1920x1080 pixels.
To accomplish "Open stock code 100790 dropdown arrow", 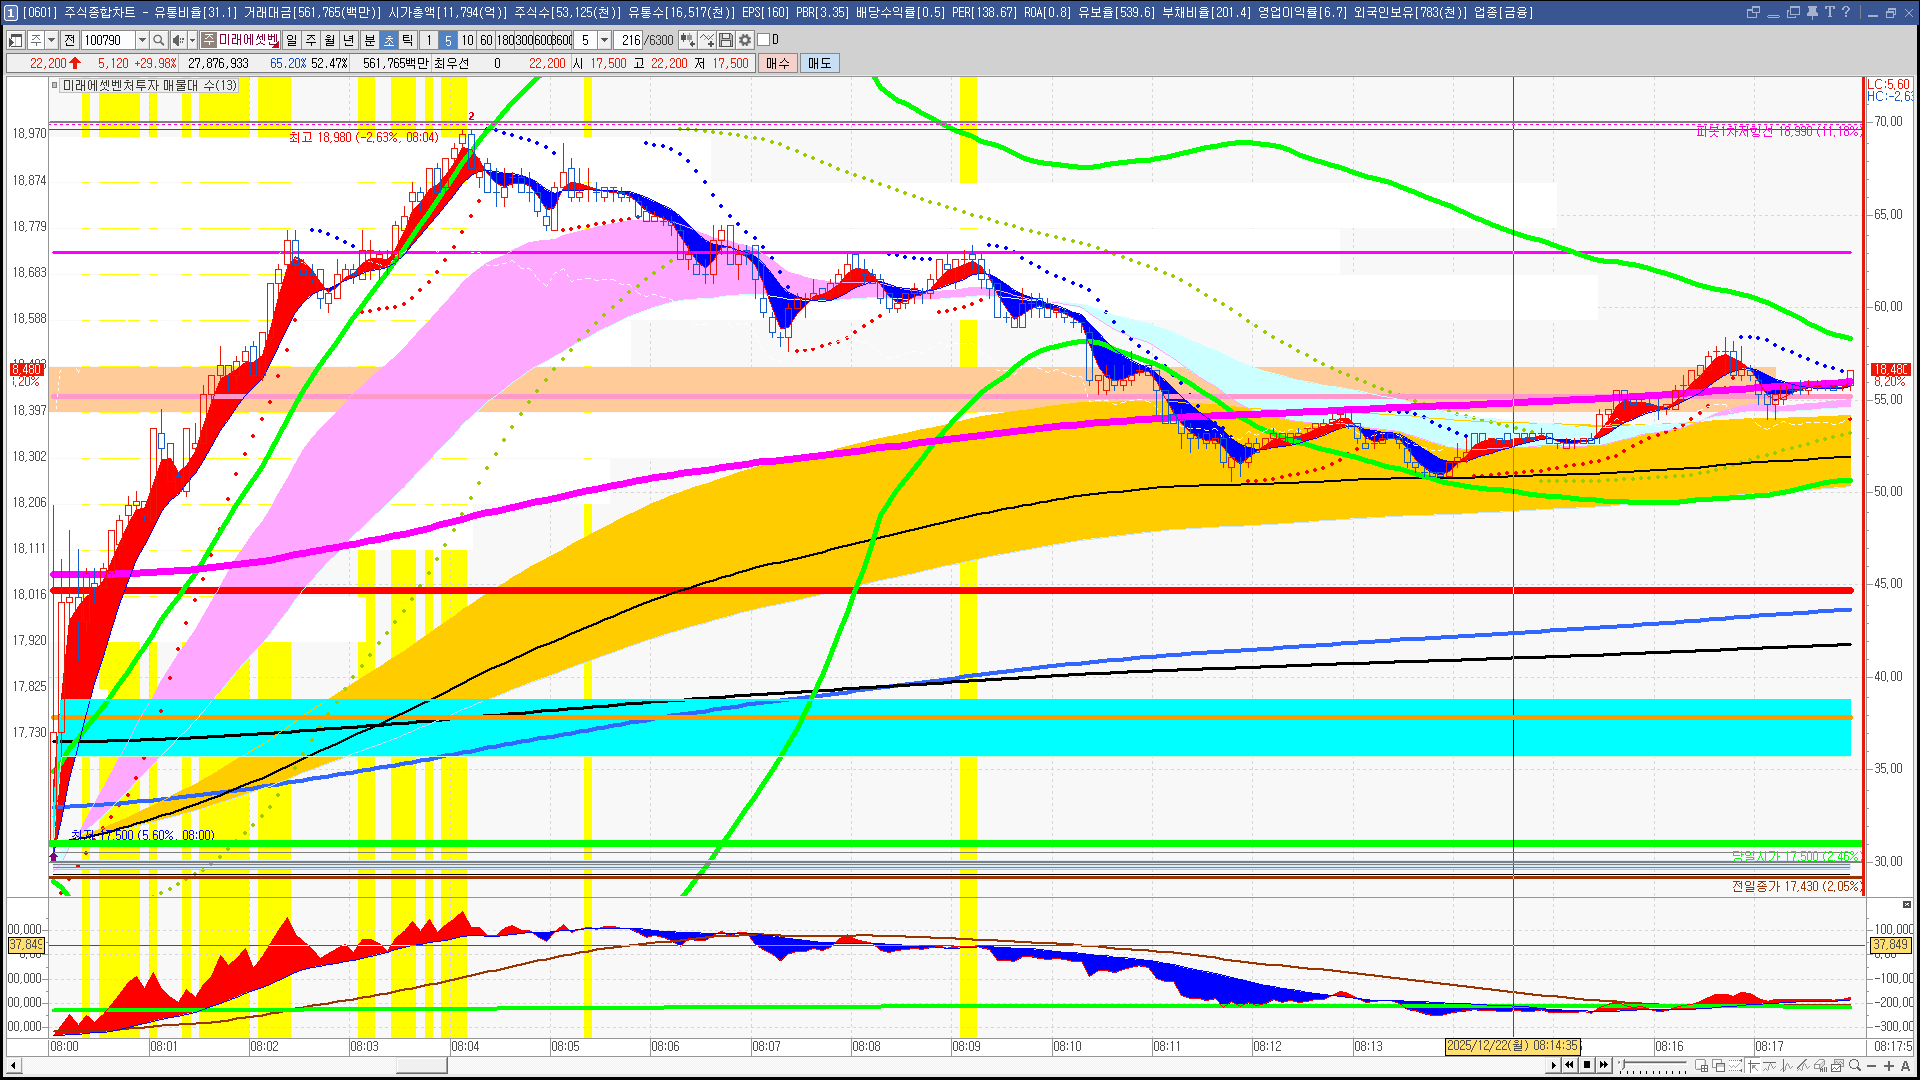I will 142,40.
